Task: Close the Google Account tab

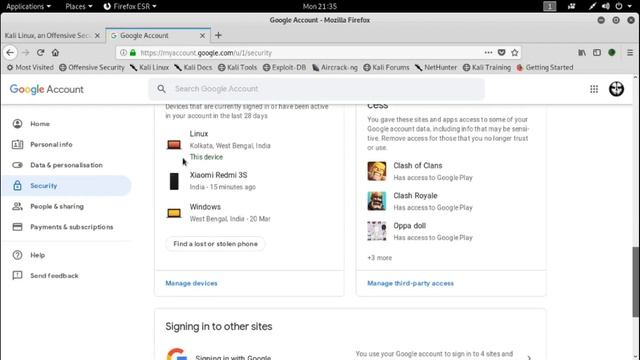Action: pos(202,36)
